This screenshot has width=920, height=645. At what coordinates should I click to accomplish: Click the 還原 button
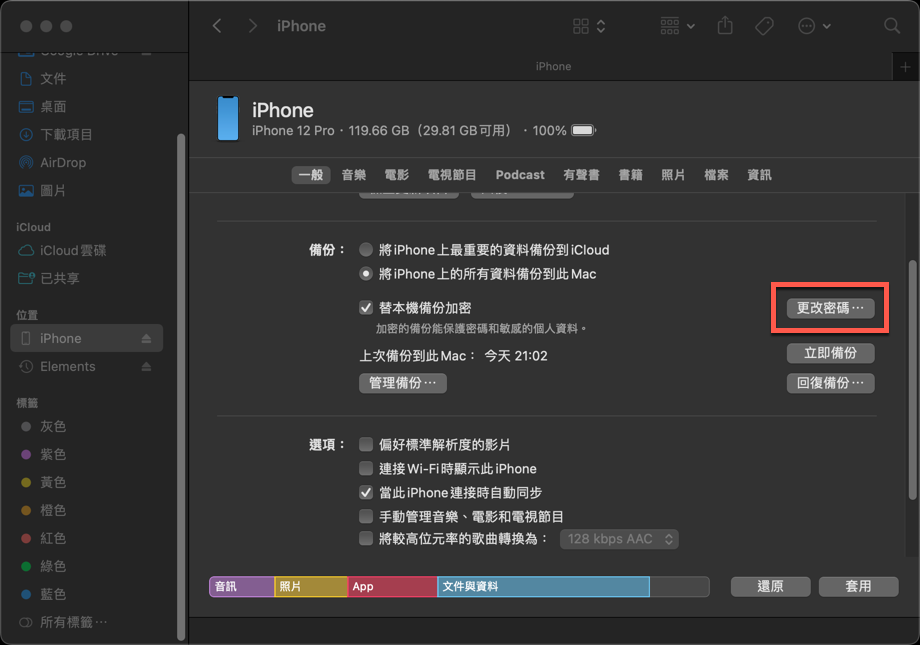770,586
